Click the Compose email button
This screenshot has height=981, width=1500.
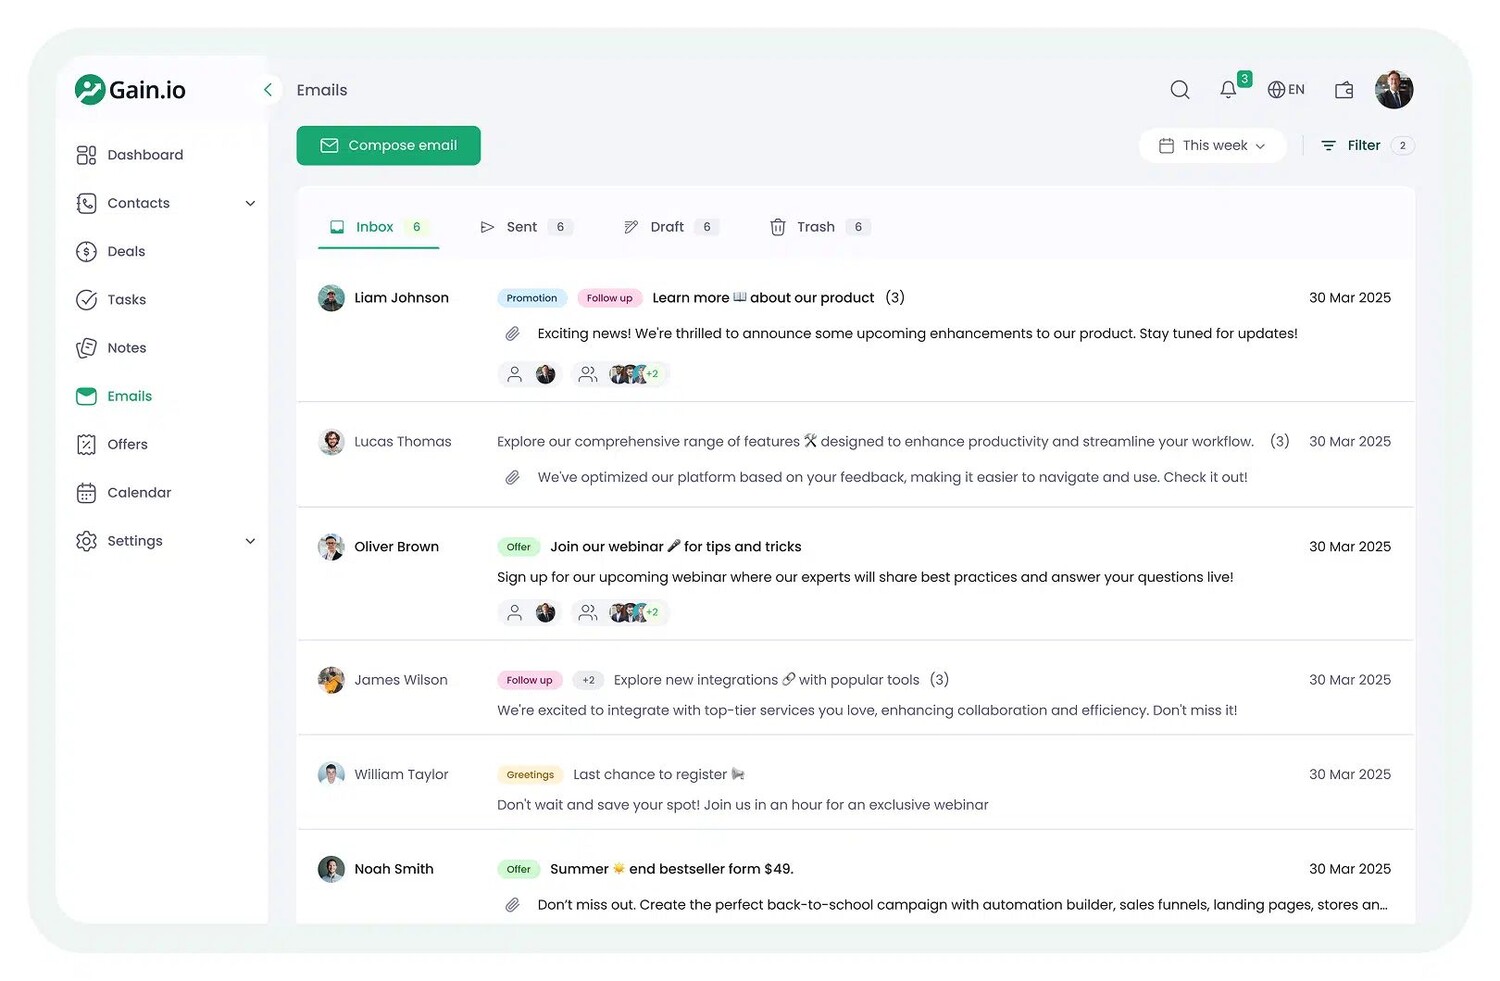[x=388, y=146]
